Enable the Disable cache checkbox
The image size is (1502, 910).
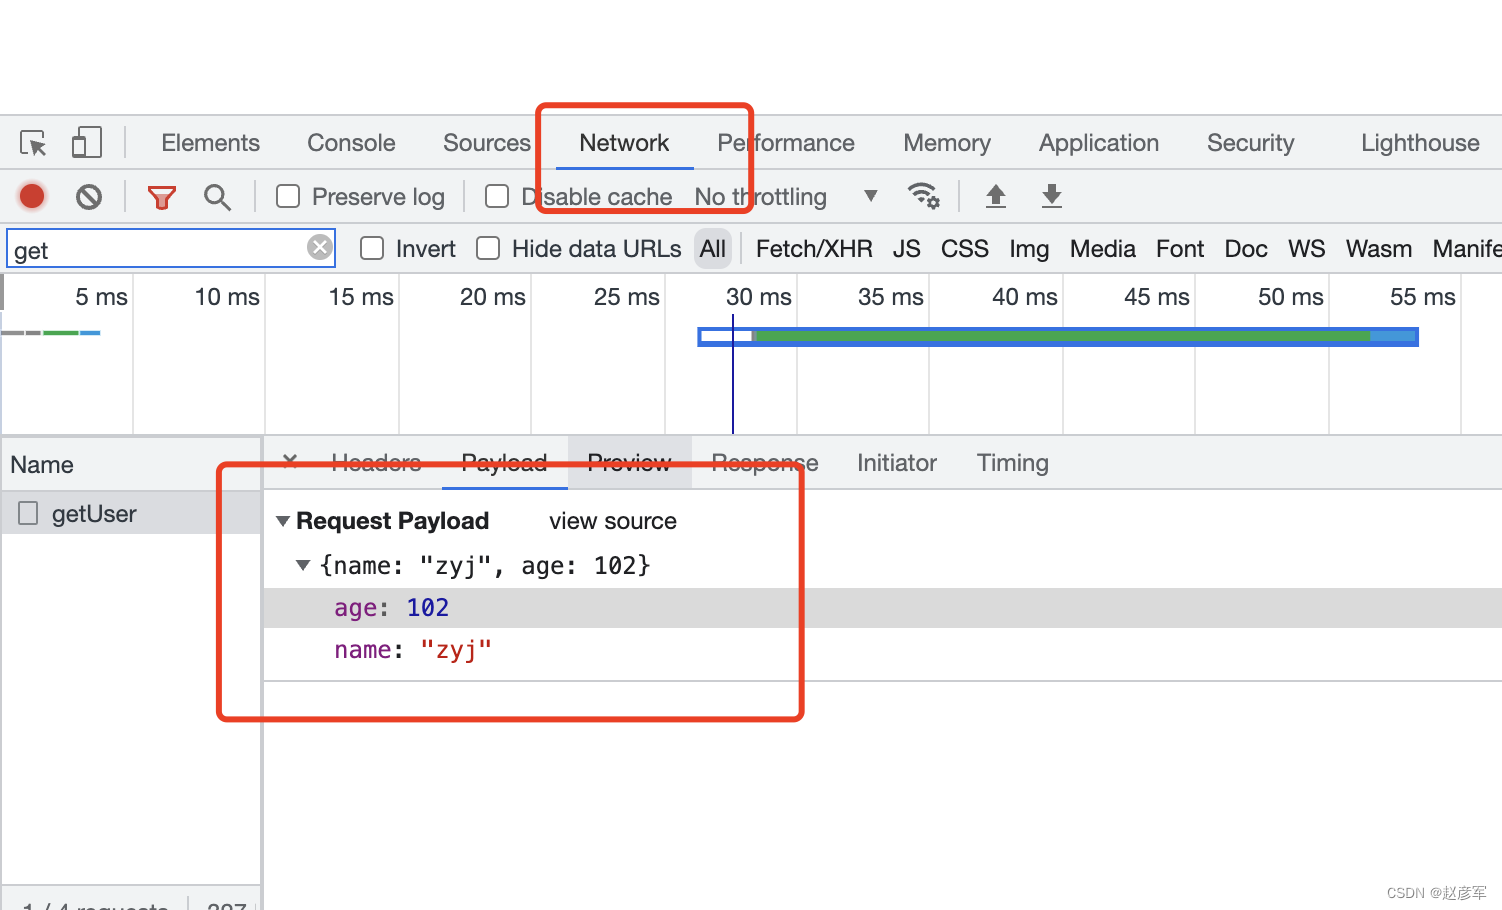(x=497, y=196)
